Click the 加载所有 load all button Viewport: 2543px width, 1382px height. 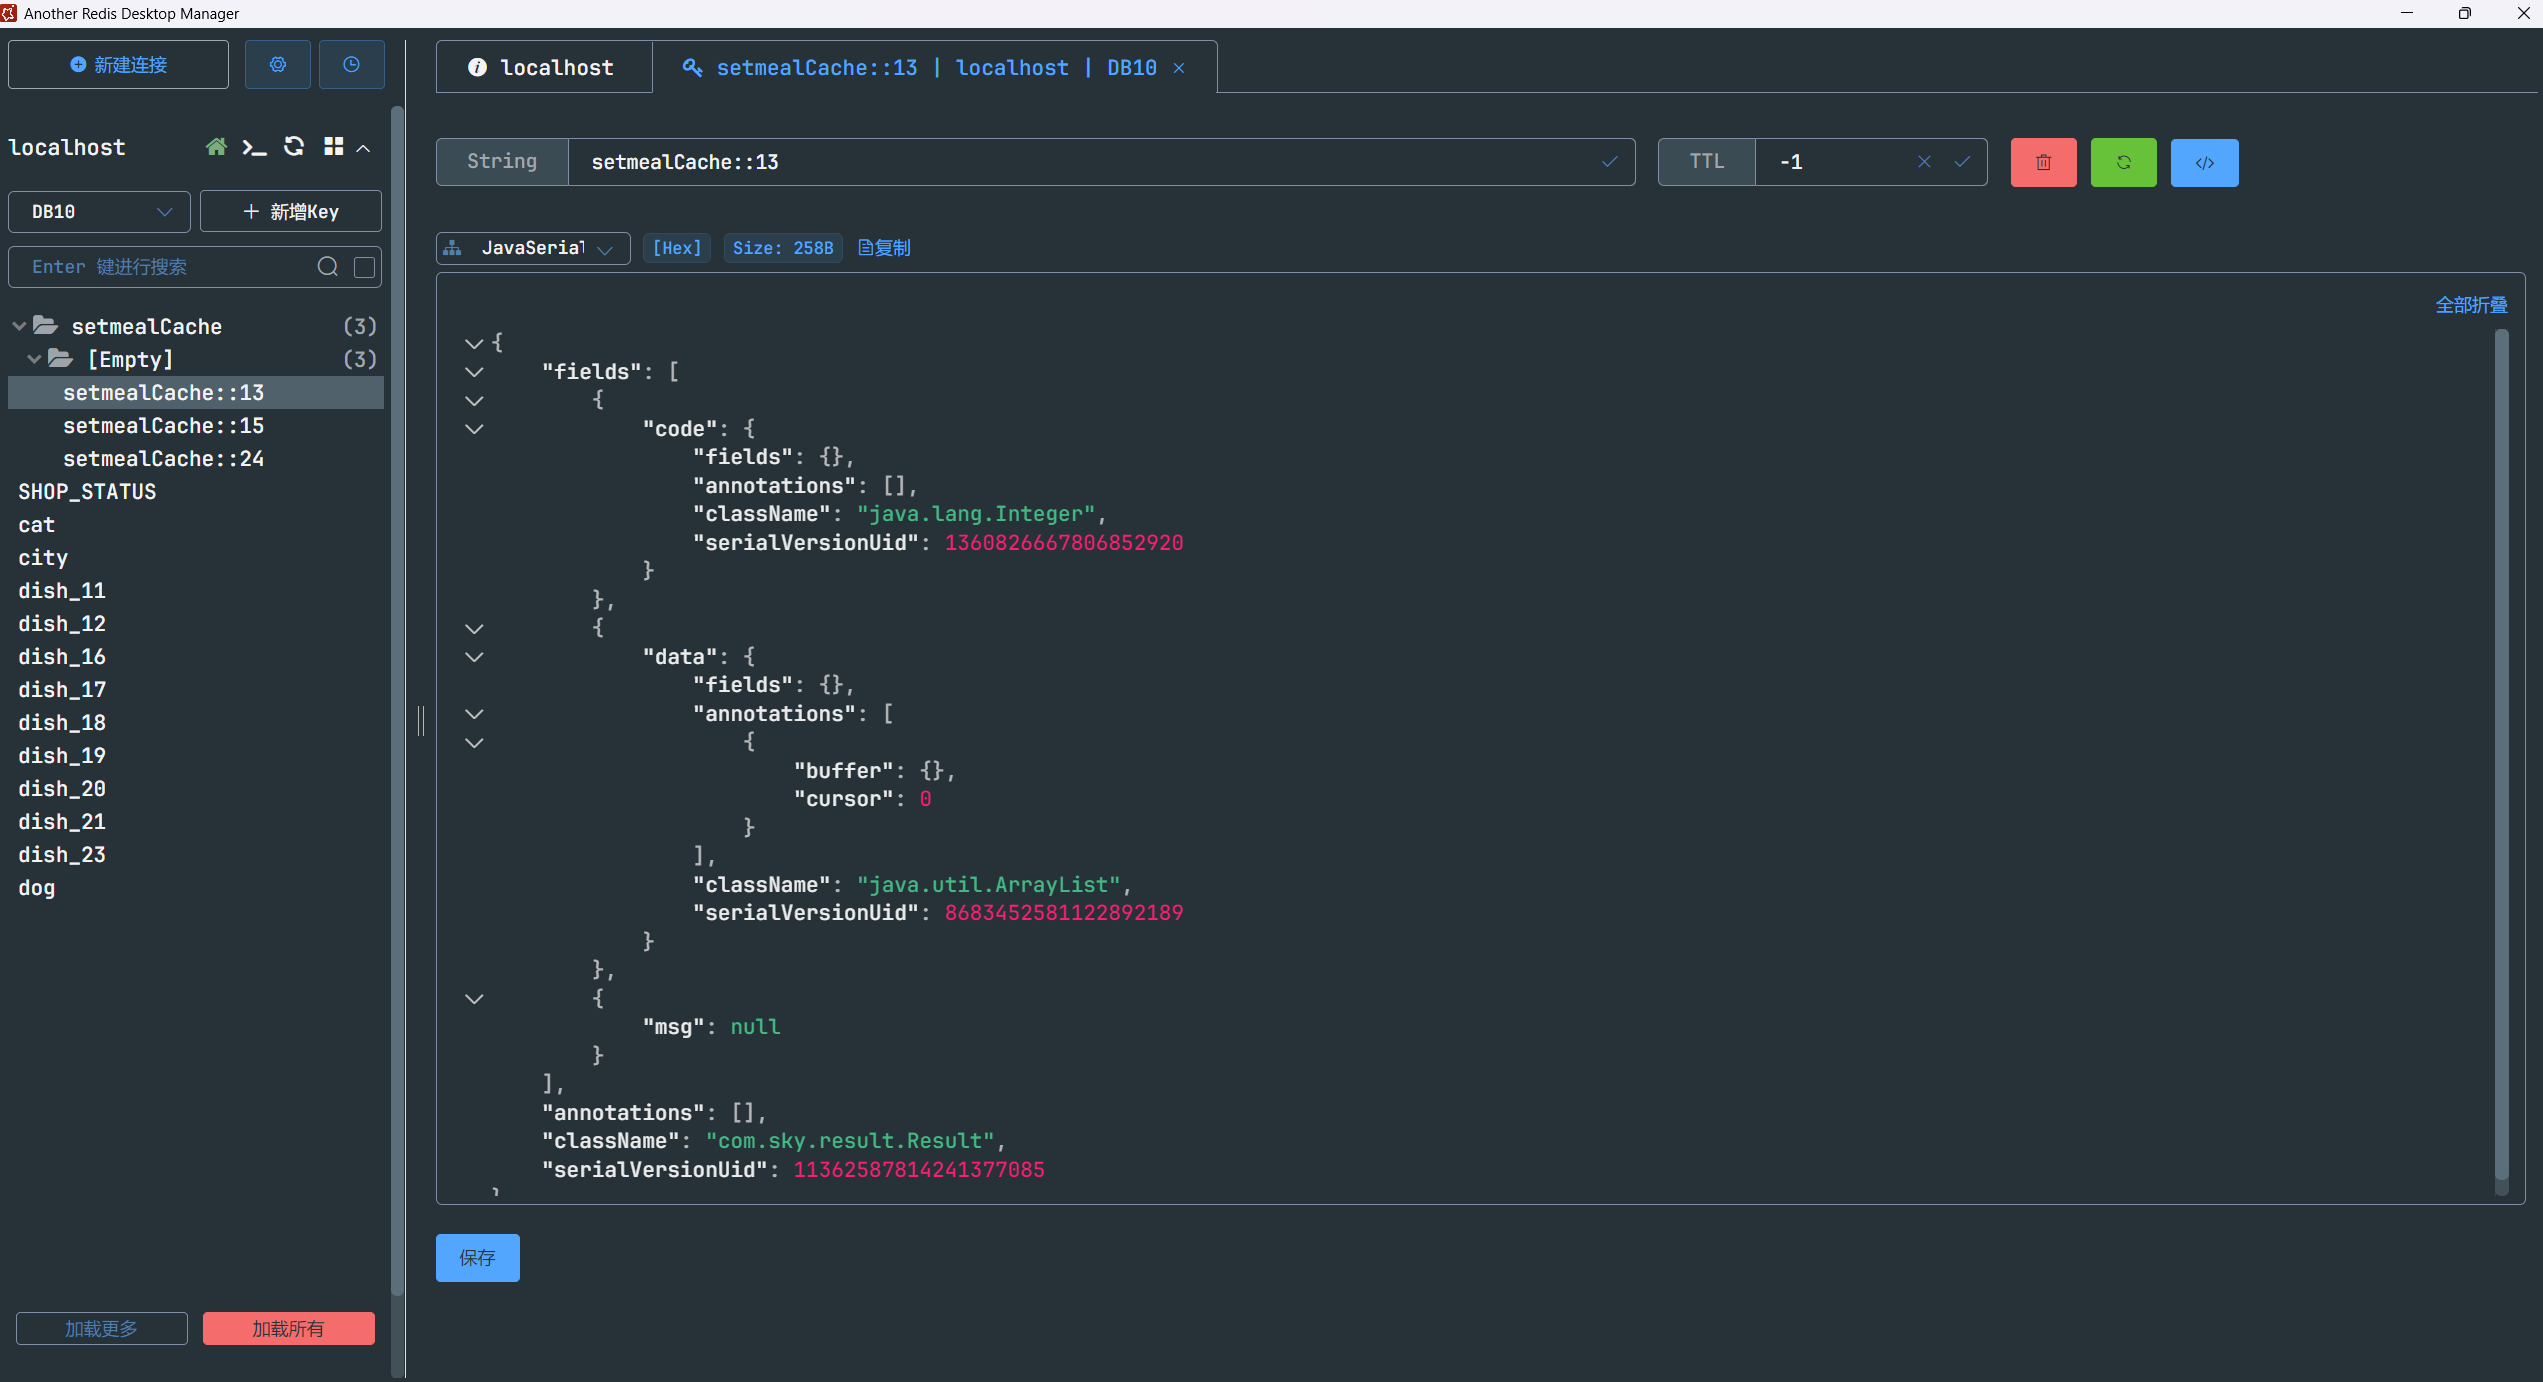289,1329
